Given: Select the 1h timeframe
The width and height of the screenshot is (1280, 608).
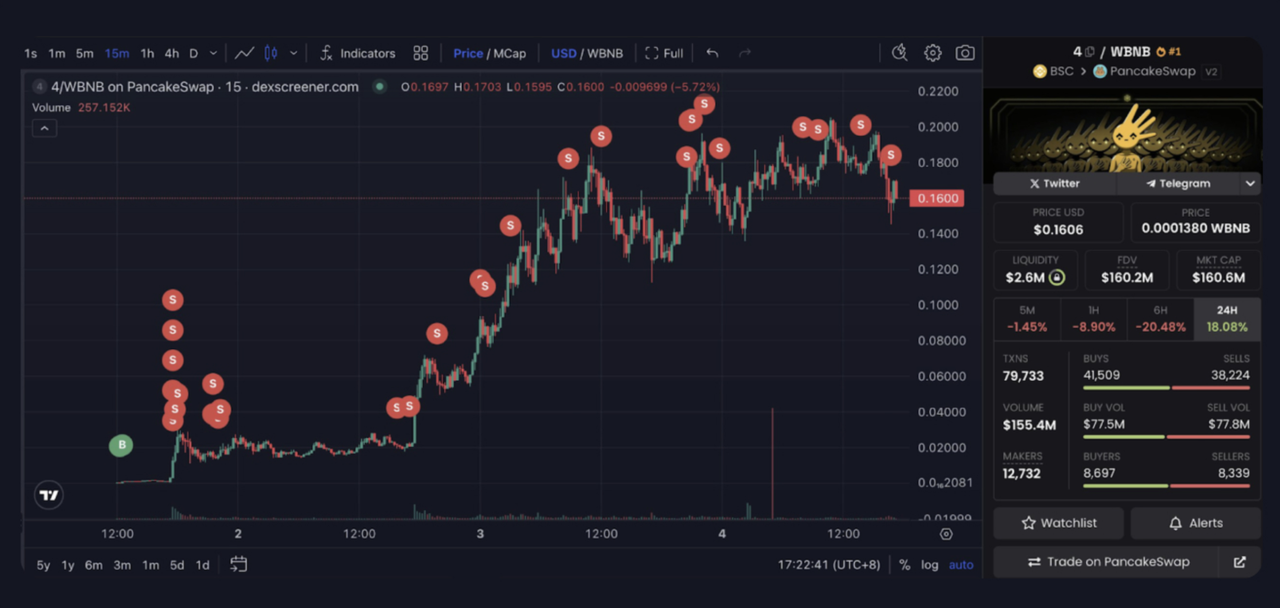Looking at the screenshot, I should coord(147,53).
